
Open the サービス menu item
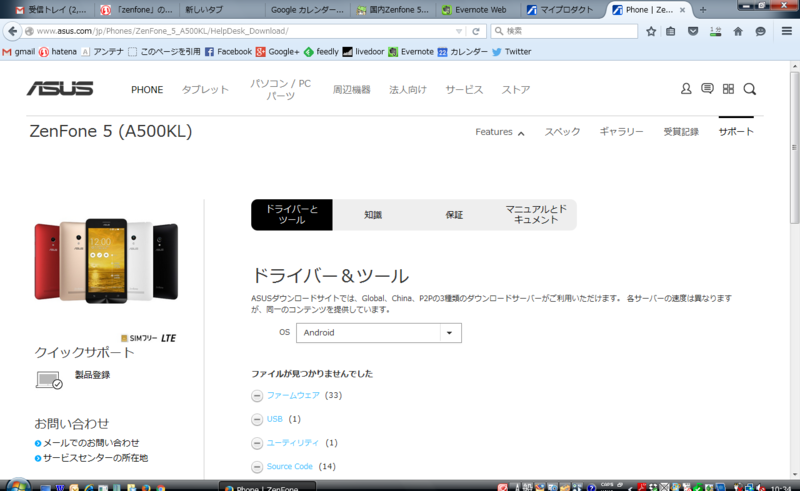tap(464, 90)
